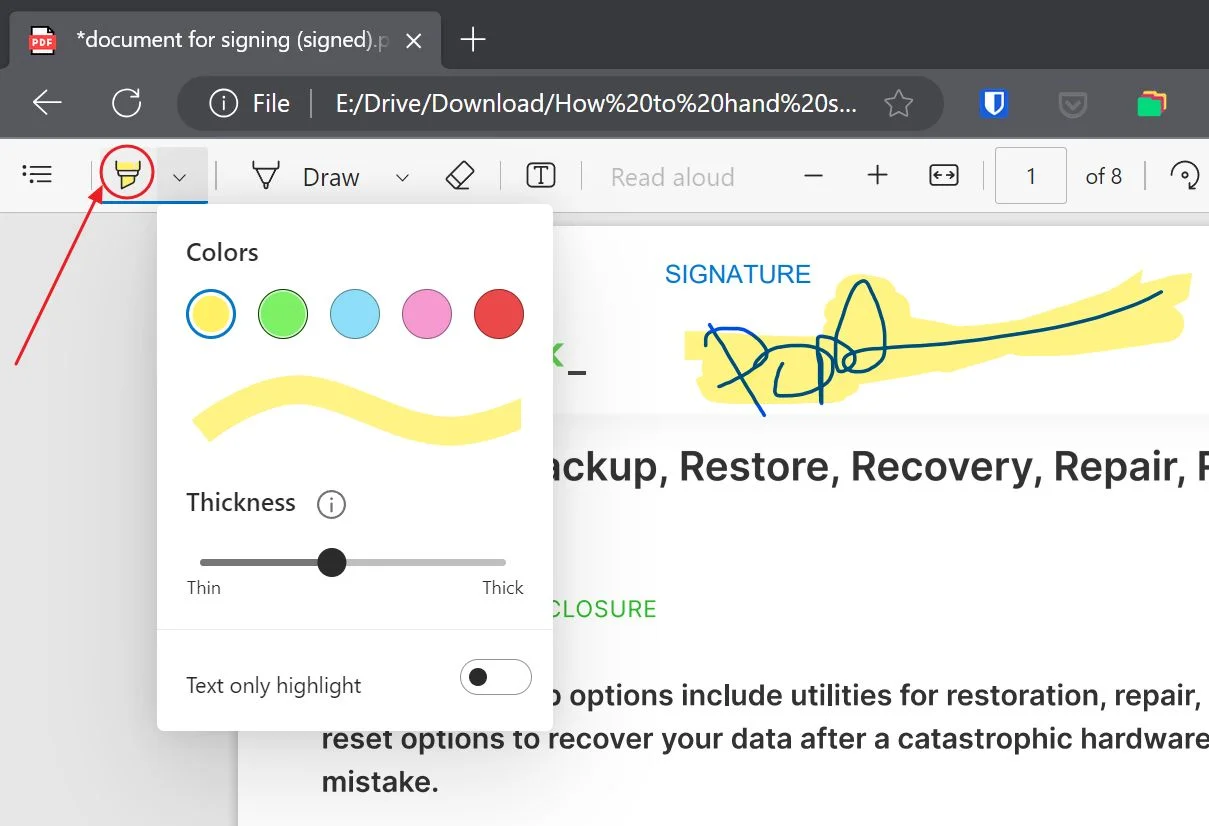This screenshot has width=1209, height=826.
Task: Go back with the browser back arrow
Action: pos(47,102)
